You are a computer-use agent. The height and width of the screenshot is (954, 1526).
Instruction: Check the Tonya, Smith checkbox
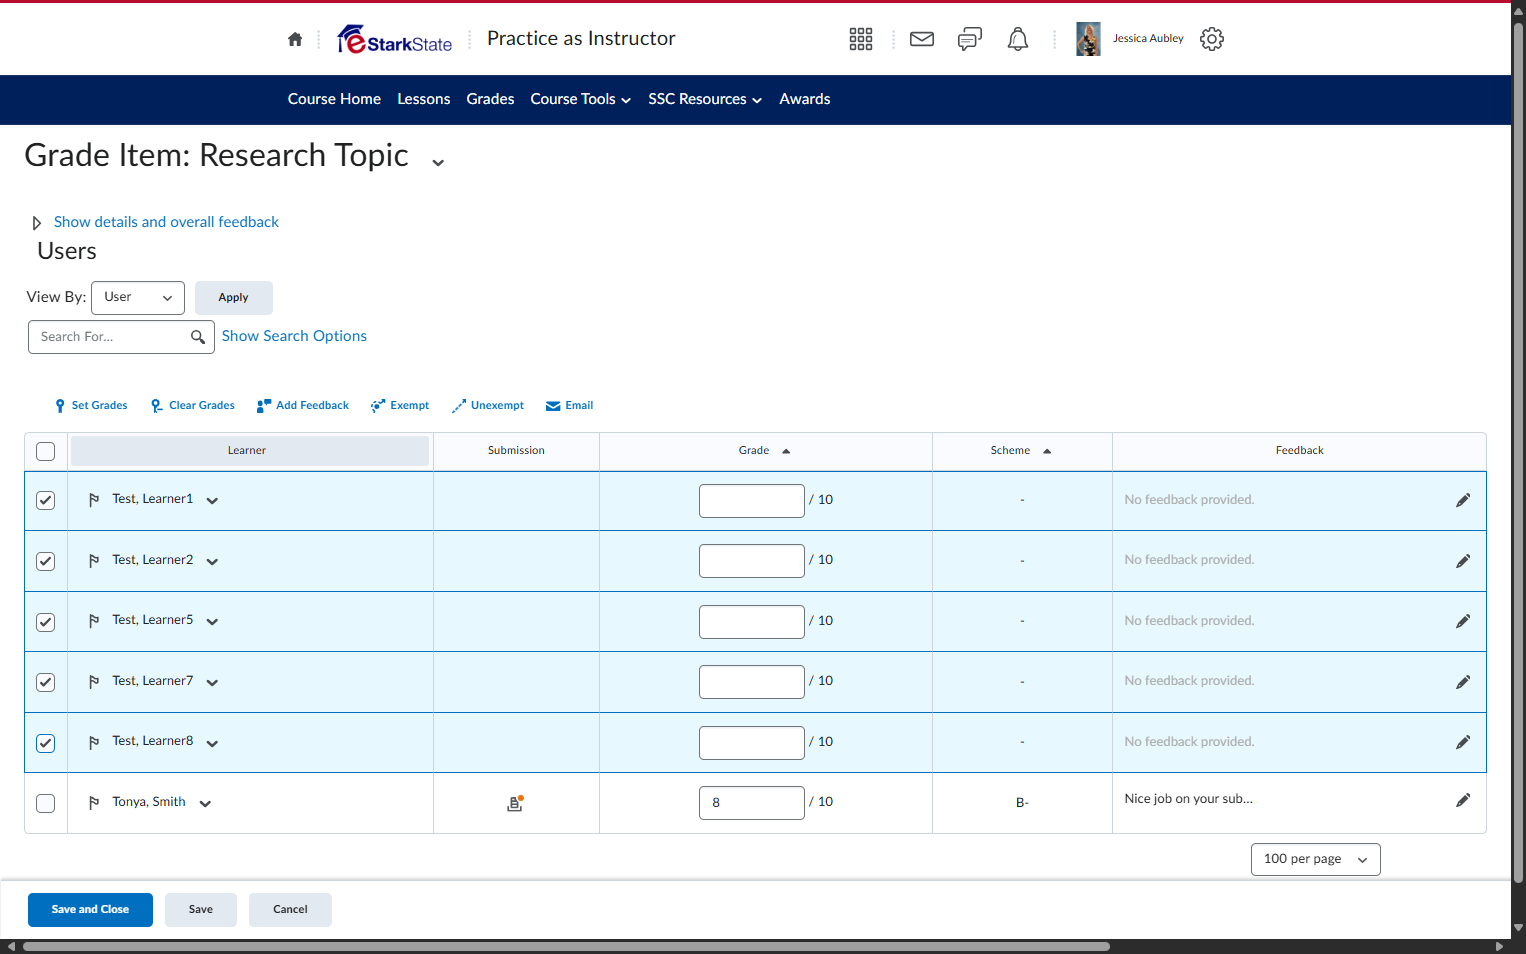click(x=45, y=803)
